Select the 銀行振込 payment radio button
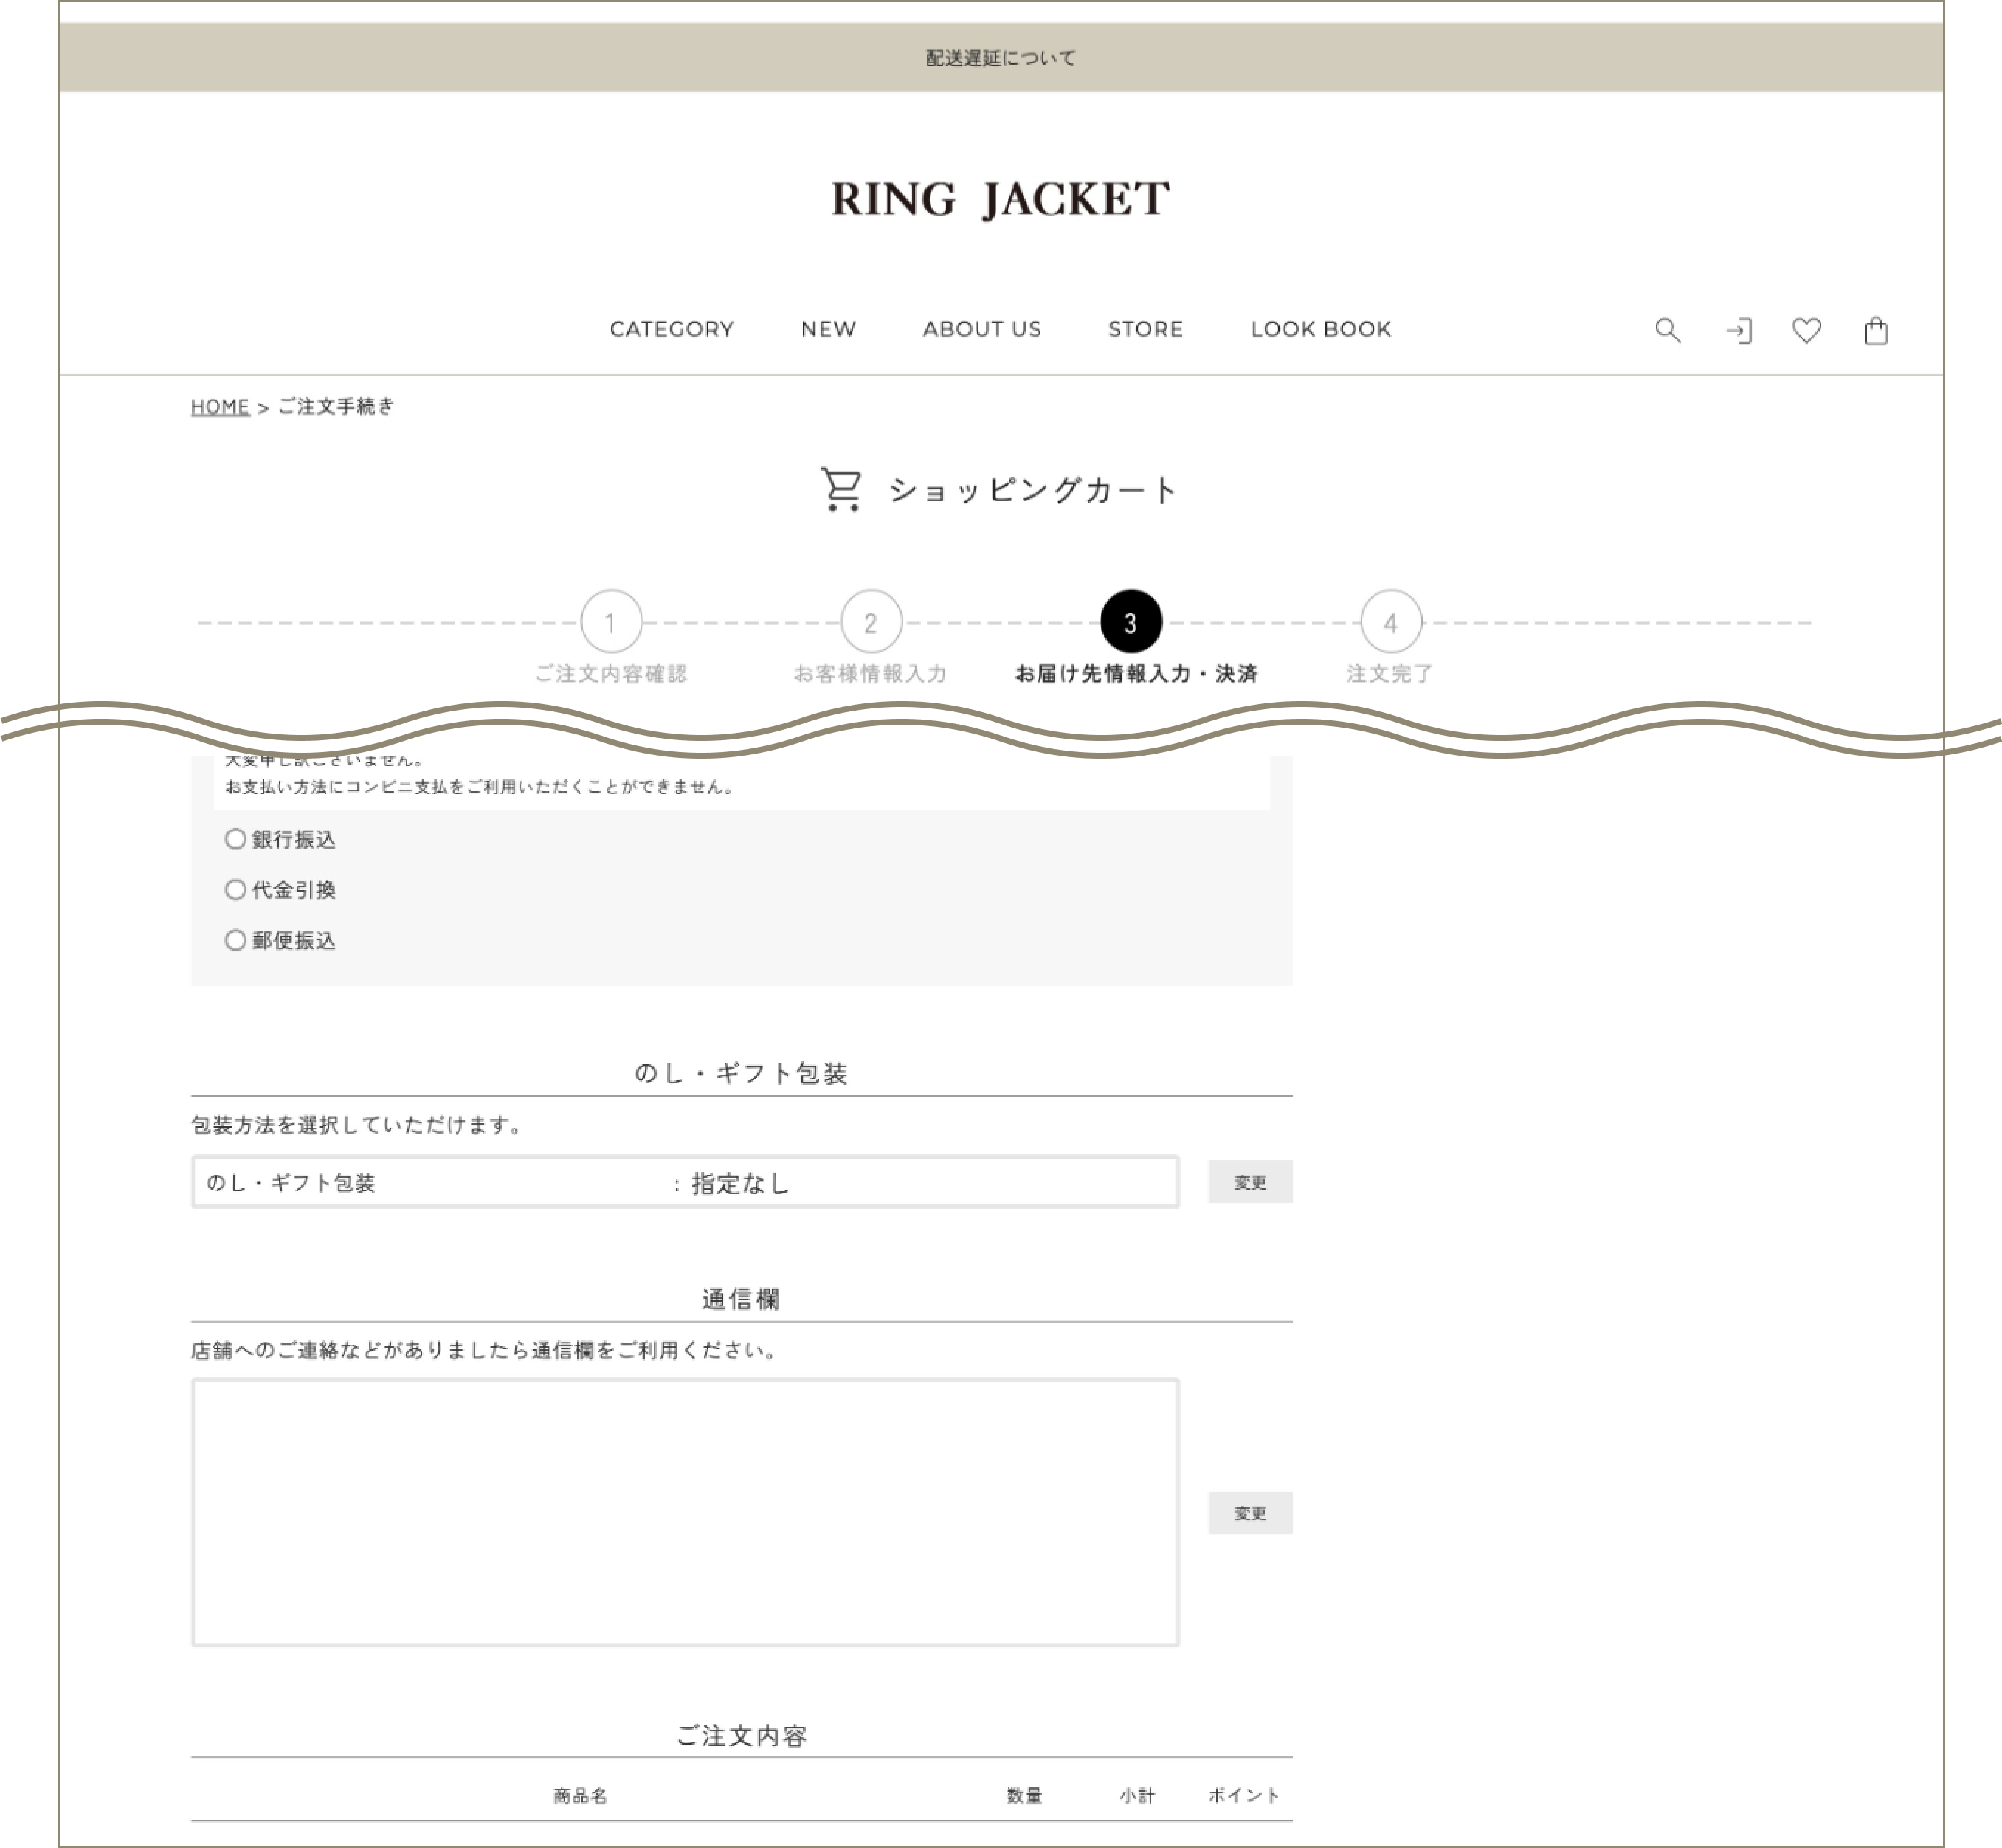 236,839
